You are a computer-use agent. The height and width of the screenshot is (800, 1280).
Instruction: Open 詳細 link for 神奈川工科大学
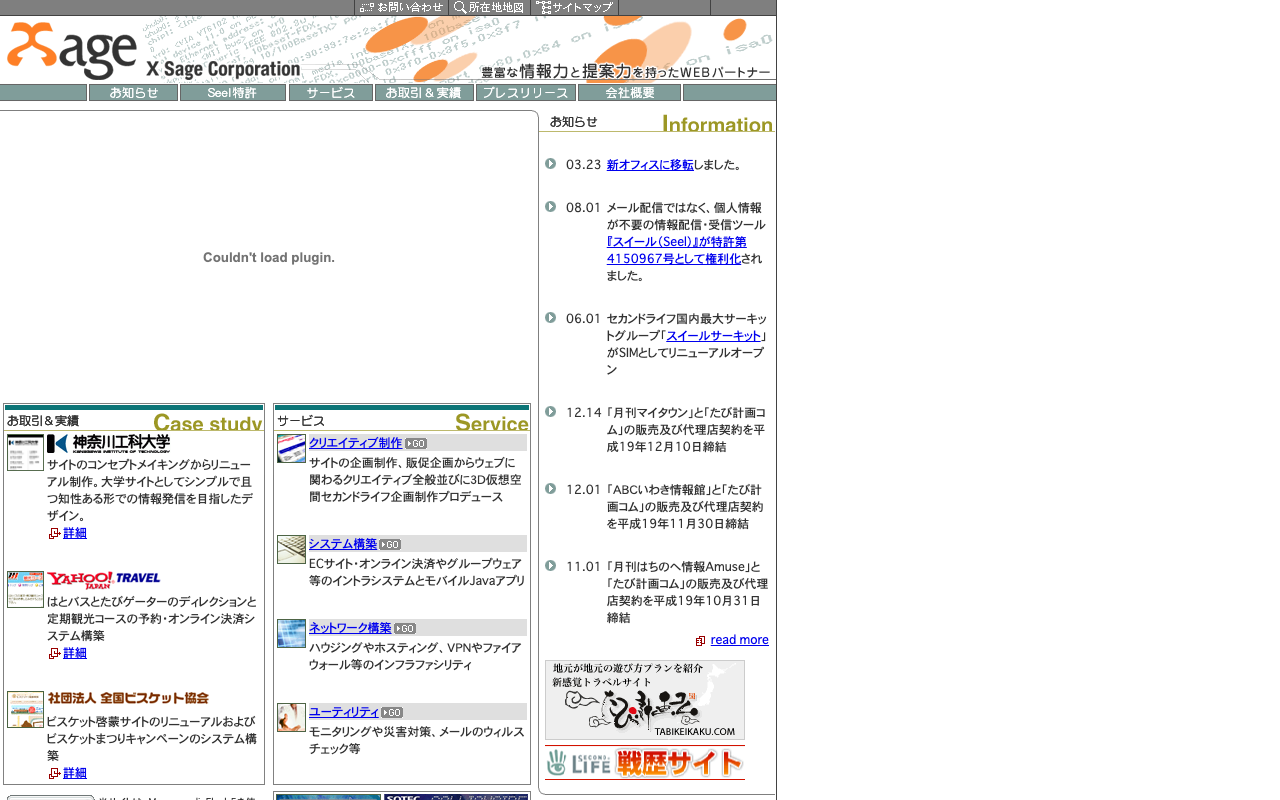click(75, 533)
